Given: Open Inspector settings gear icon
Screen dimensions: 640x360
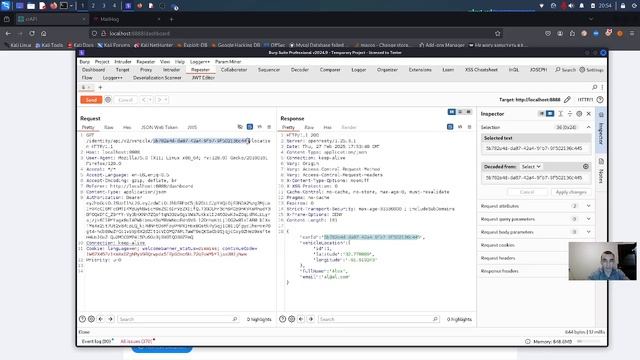Looking at the screenshot, I should 579,113.
